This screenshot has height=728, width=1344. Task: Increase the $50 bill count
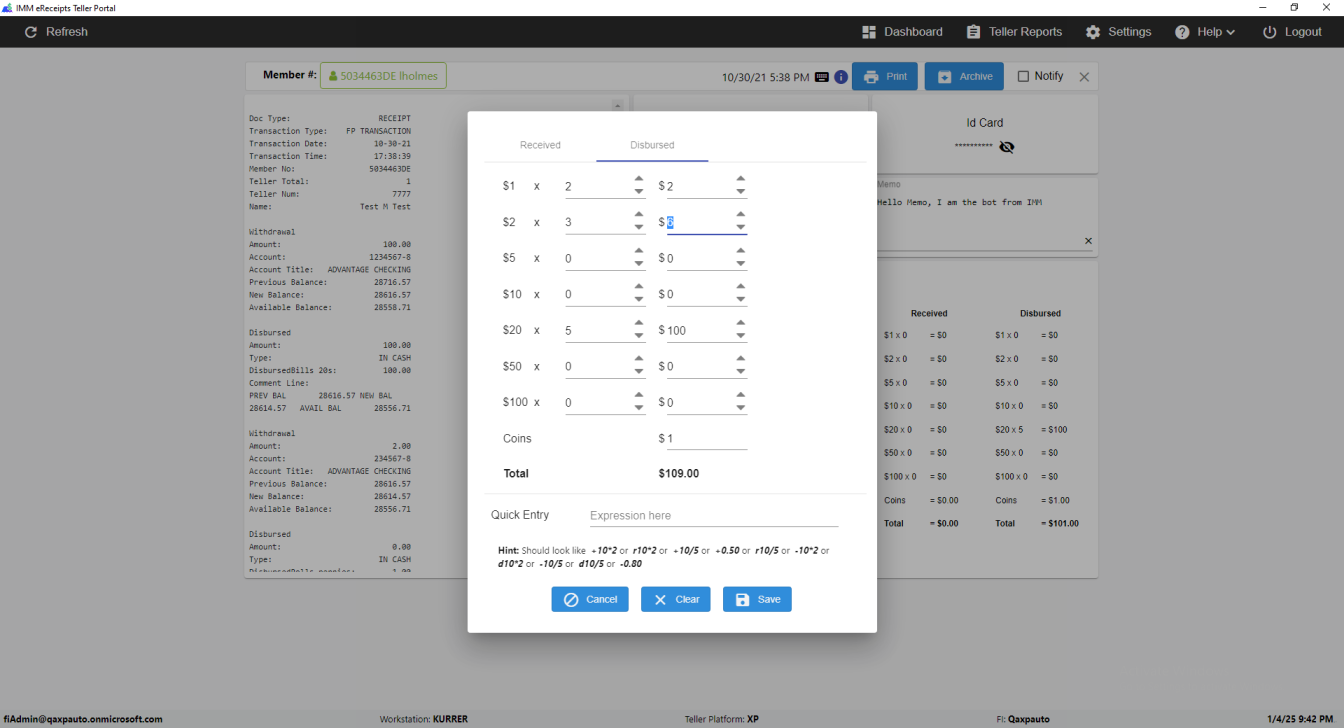[639, 360]
